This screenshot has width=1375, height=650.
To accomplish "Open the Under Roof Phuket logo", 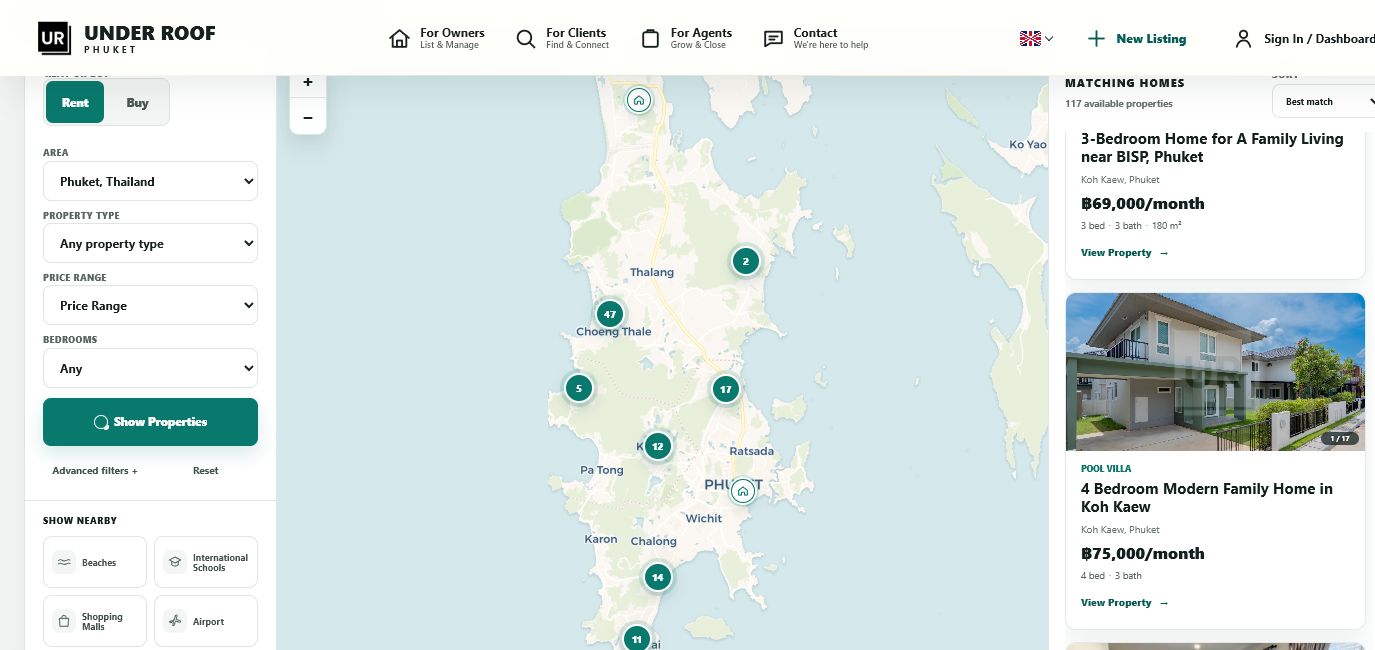I will click(127, 38).
